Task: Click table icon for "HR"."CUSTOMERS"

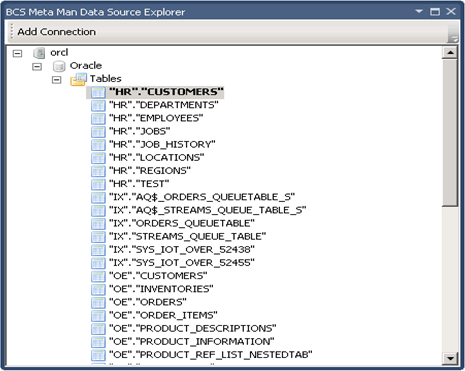Action: (98, 92)
